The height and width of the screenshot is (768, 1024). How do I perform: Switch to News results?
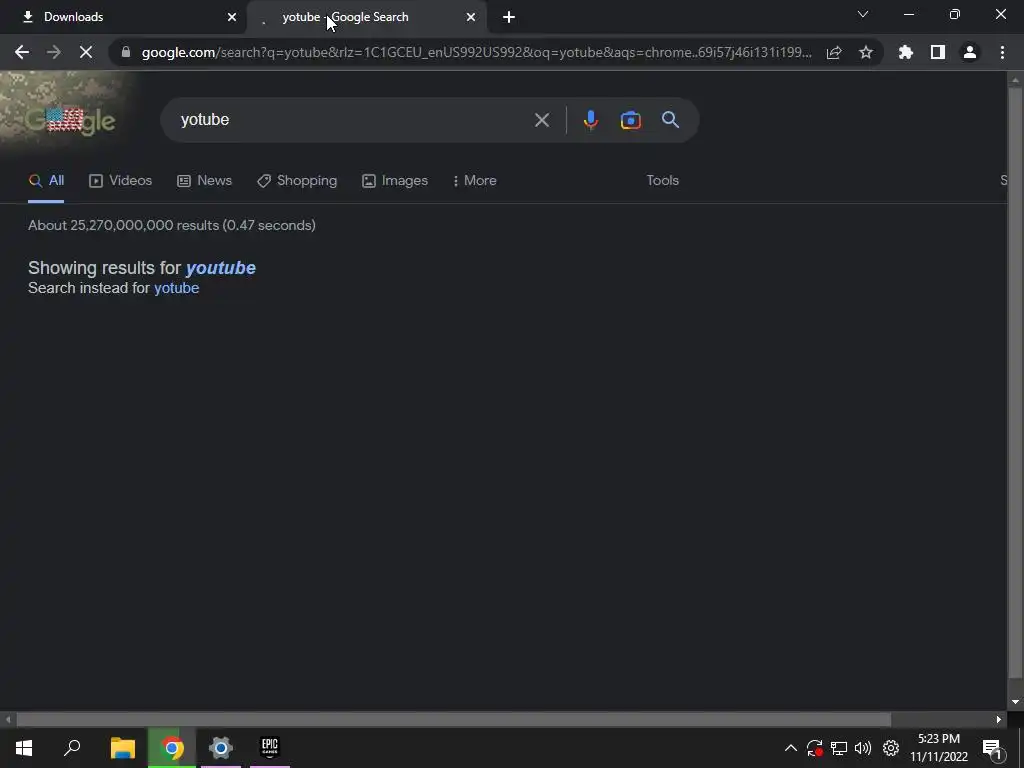[x=204, y=181]
